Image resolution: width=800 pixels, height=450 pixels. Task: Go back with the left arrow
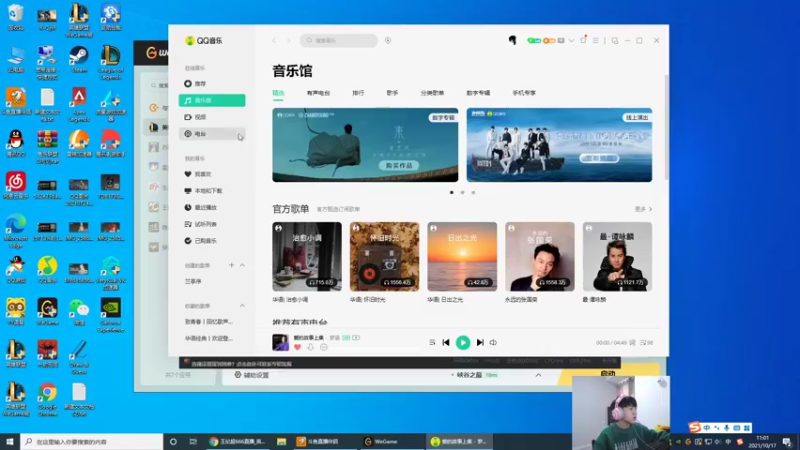pyautogui.click(x=274, y=40)
